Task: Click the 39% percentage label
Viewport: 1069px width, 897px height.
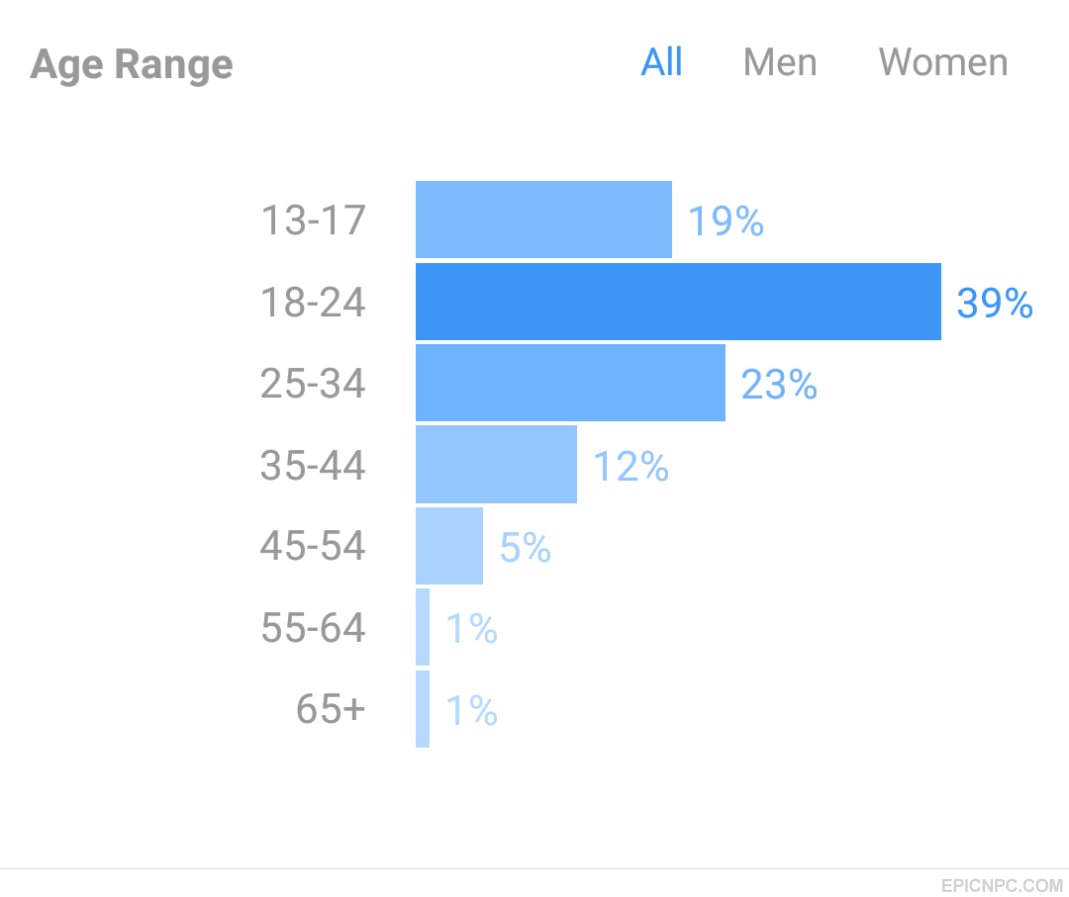Action: (995, 303)
